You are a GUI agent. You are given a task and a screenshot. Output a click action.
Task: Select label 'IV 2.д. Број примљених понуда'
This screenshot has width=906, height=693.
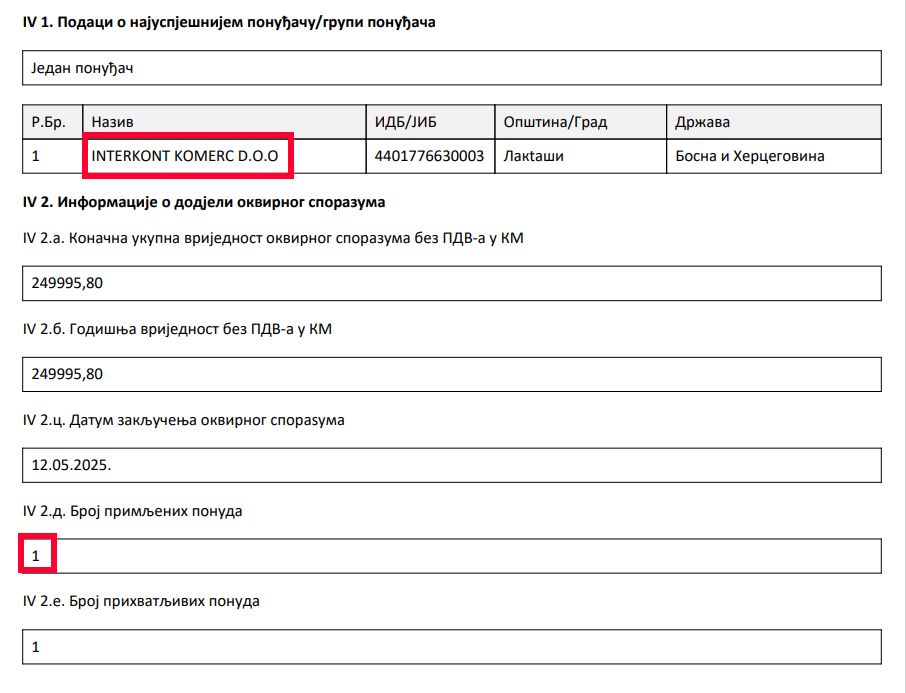[132, 511]
